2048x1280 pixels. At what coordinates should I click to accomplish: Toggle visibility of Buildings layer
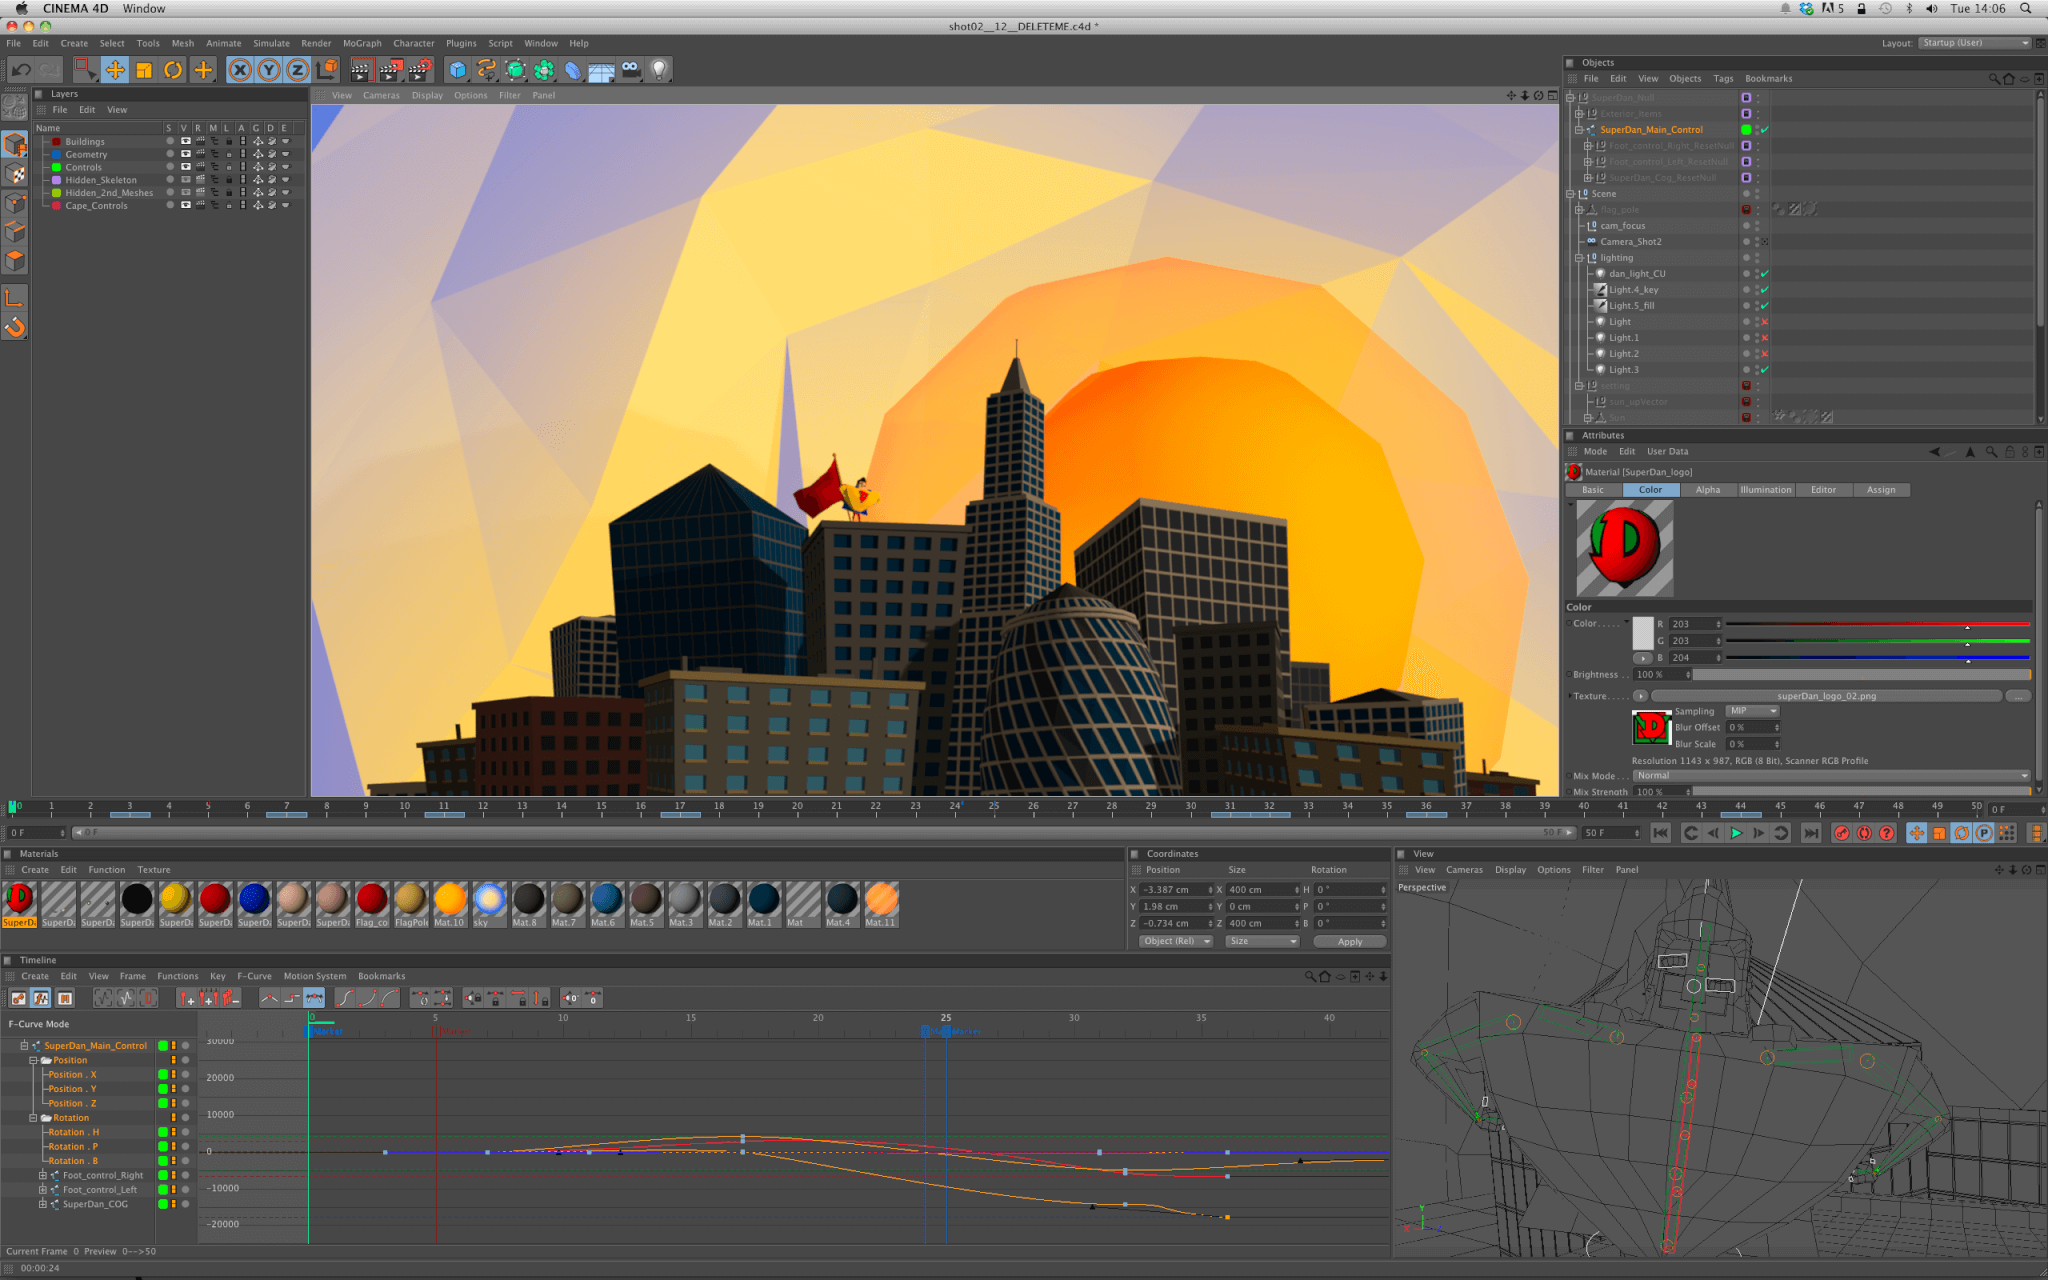pyautogui.click(x=185, y=142)
